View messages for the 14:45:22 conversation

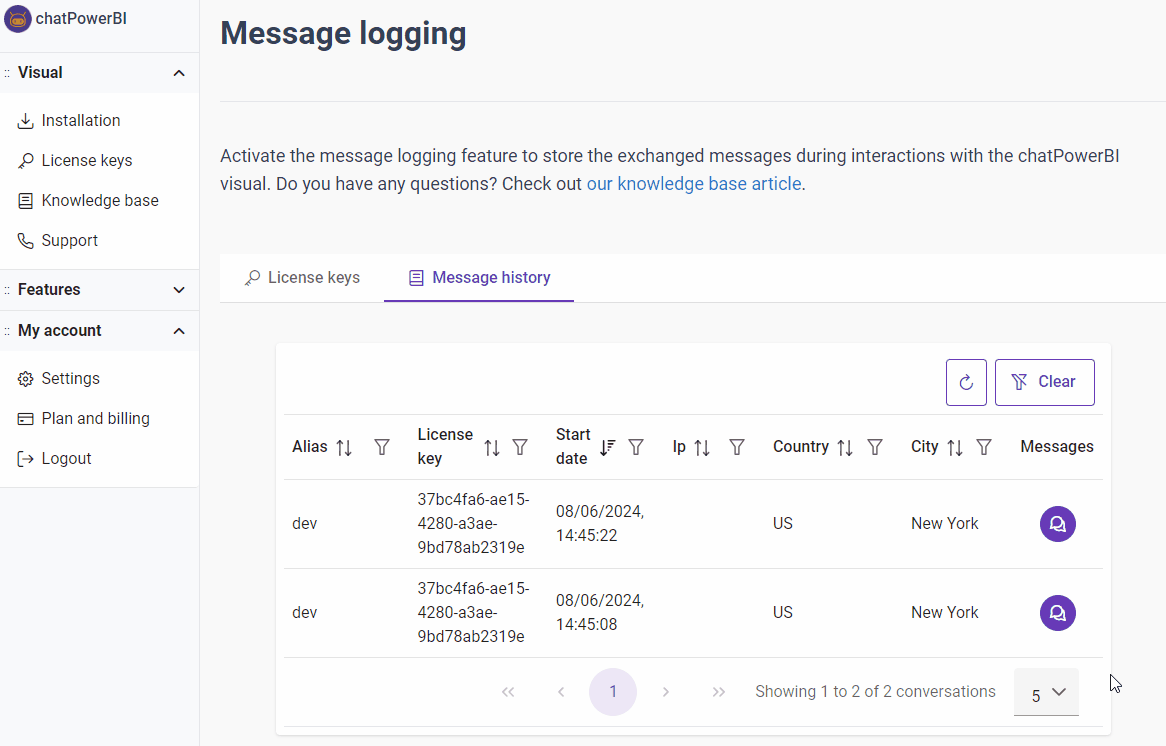point(1057,524)
